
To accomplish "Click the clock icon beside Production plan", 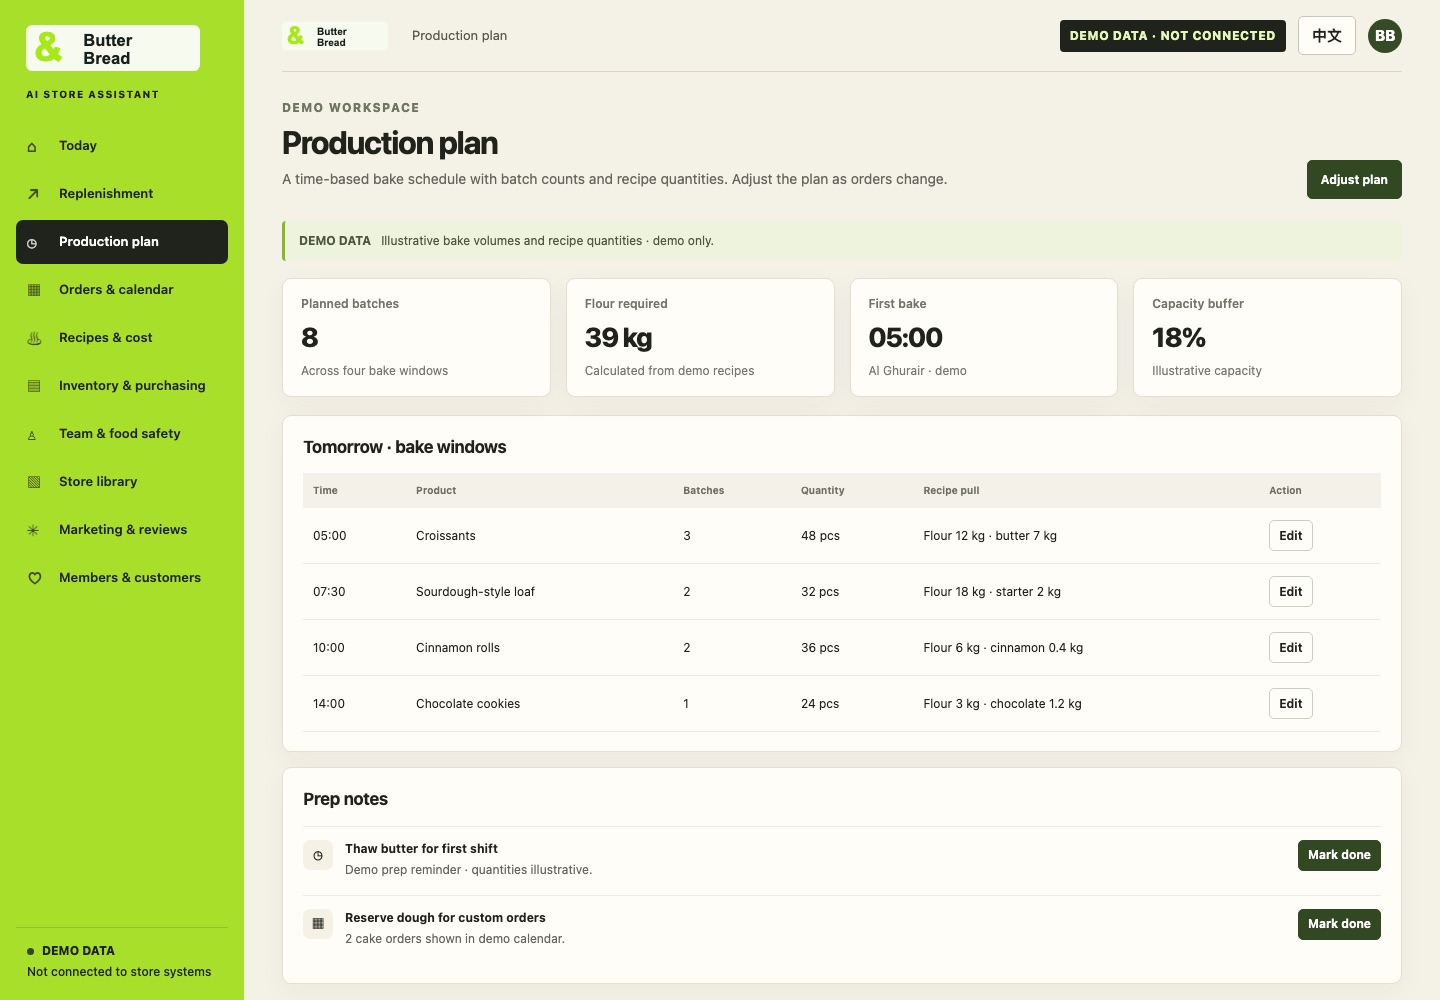I will click(x=32, y=243).
